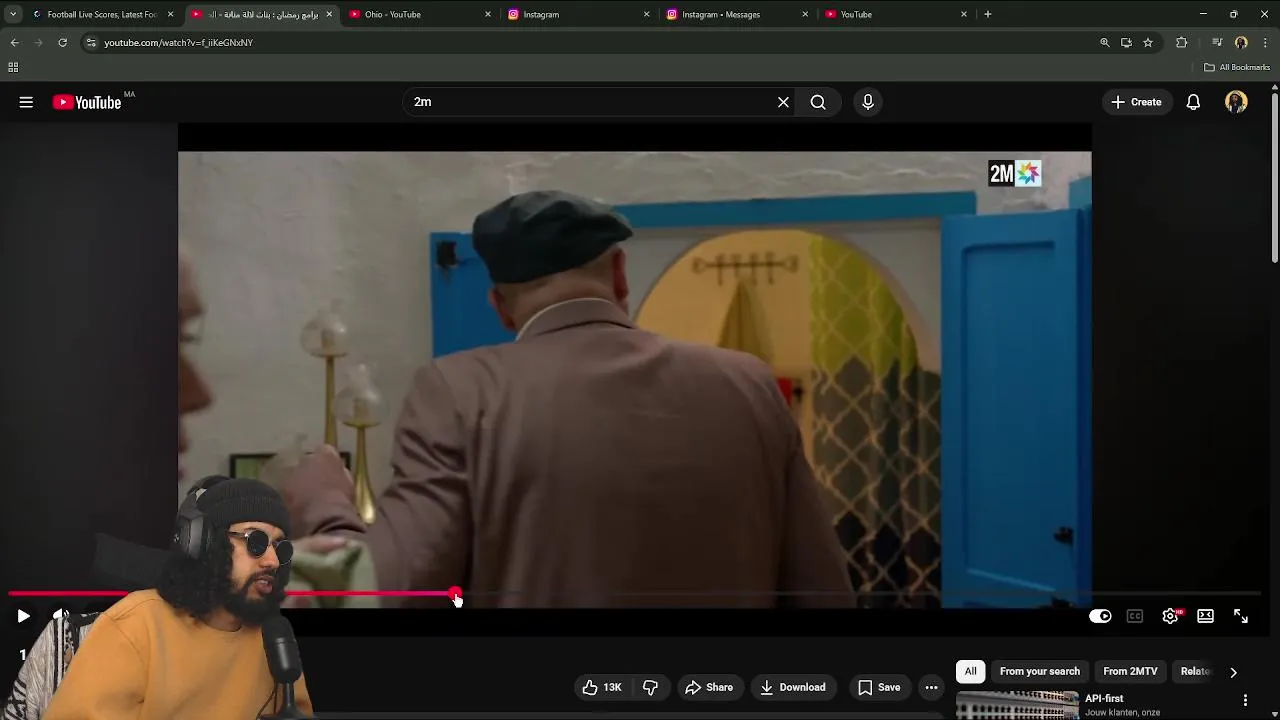Toggle the autoplay switch
Screen dimensions: 1280x720
click(1100, 616)
